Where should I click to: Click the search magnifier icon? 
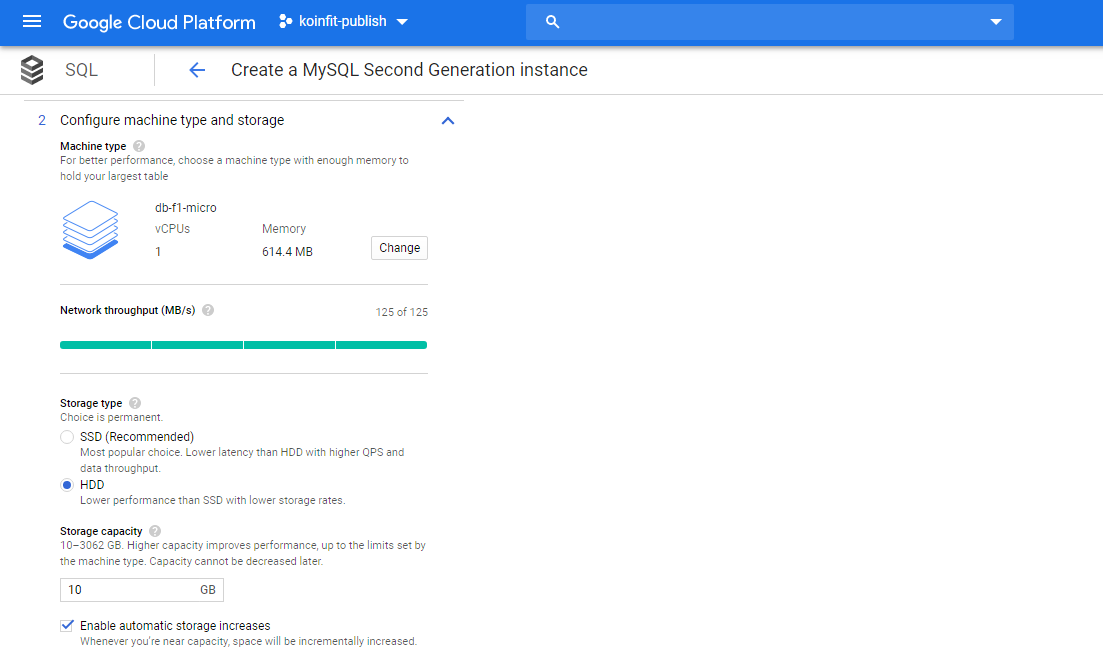[x=552, y=22]
